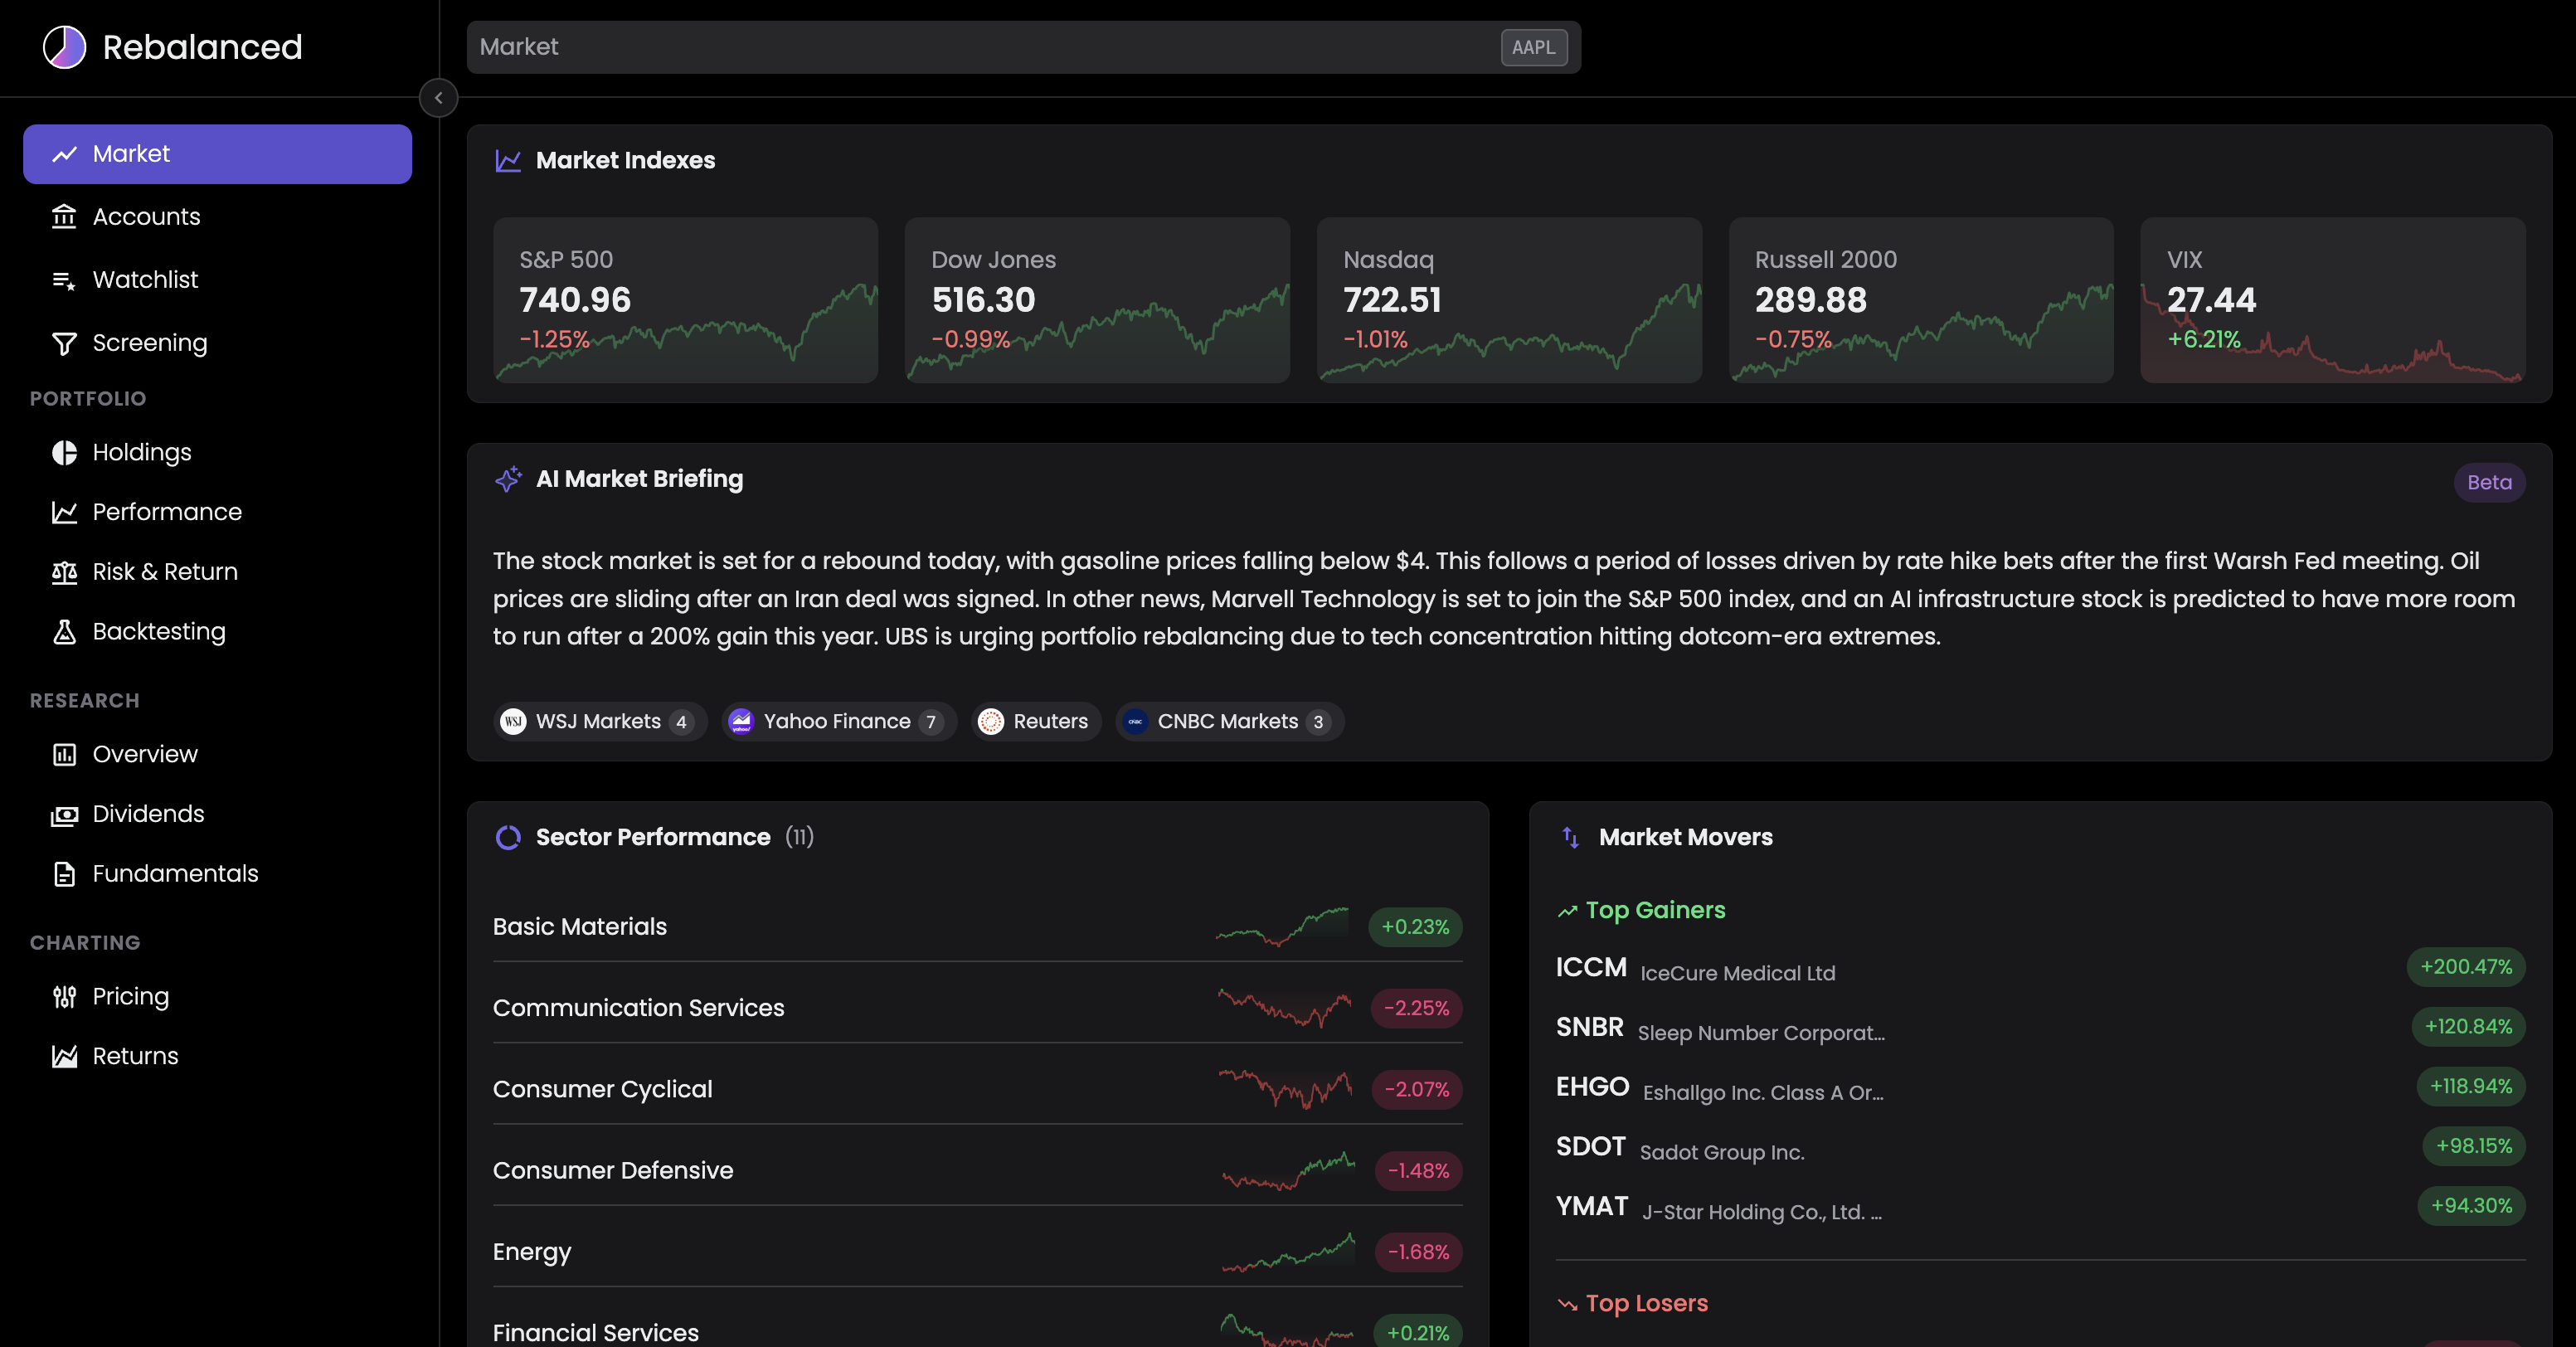Navigate to Holdings
2576x1347 pixels.
coord(217,452)
